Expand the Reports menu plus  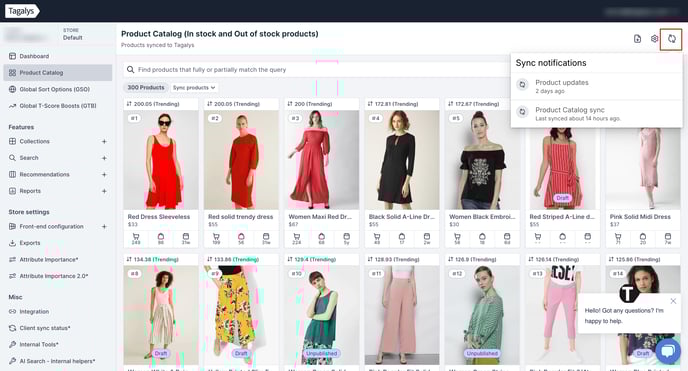104,191
